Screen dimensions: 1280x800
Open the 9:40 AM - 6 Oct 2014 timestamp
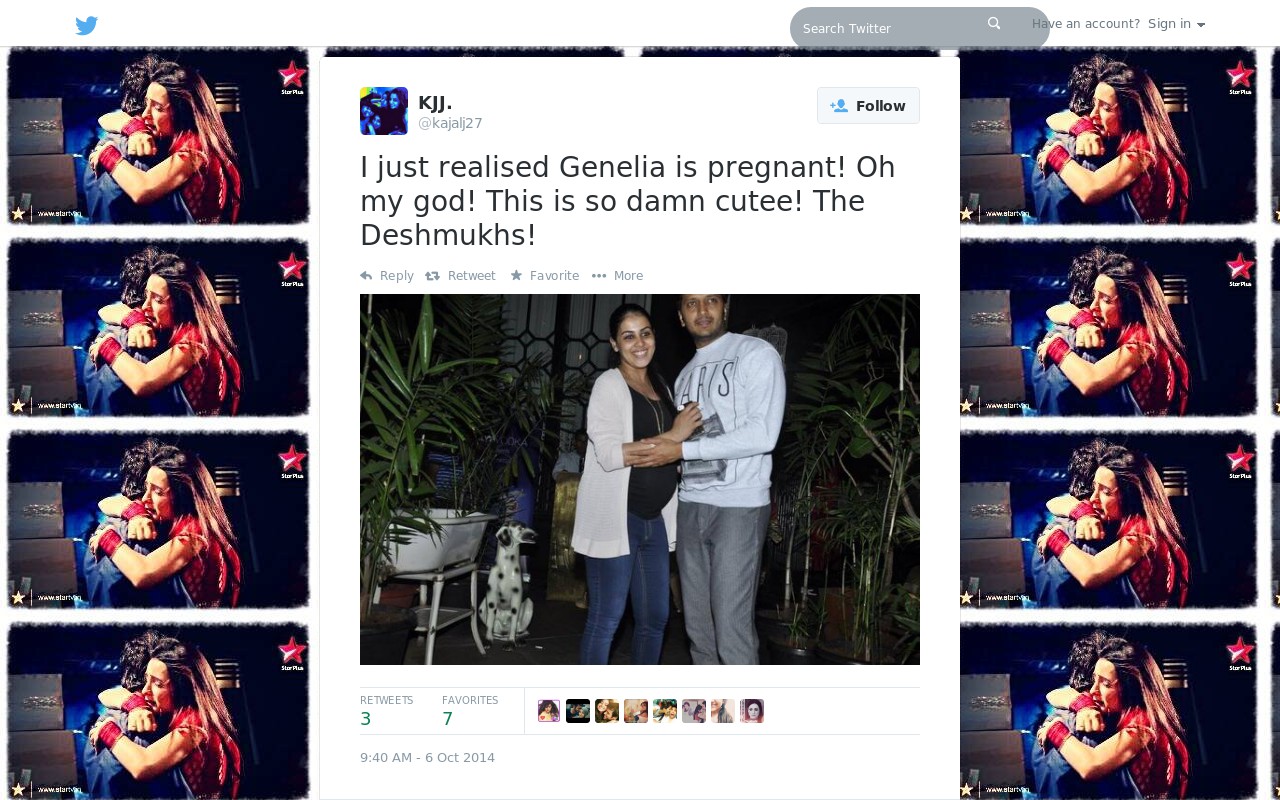coord(427,757)
